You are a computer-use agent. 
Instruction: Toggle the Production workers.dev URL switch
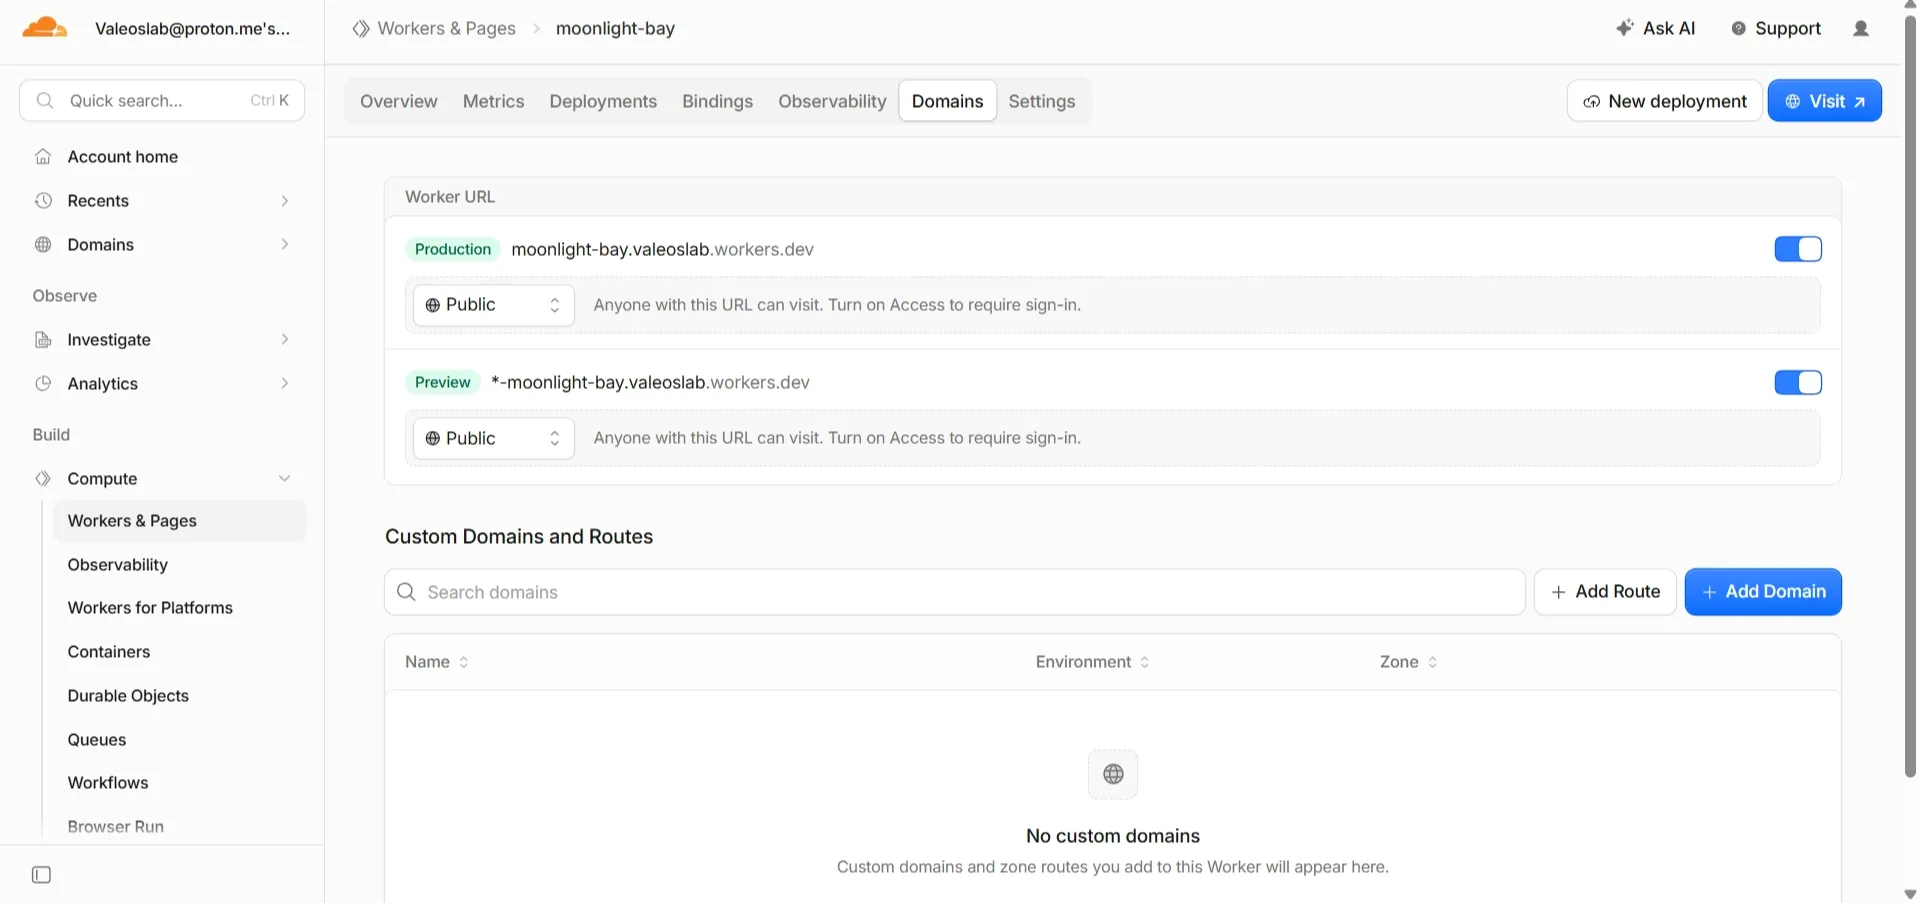tap(1798, 249)
